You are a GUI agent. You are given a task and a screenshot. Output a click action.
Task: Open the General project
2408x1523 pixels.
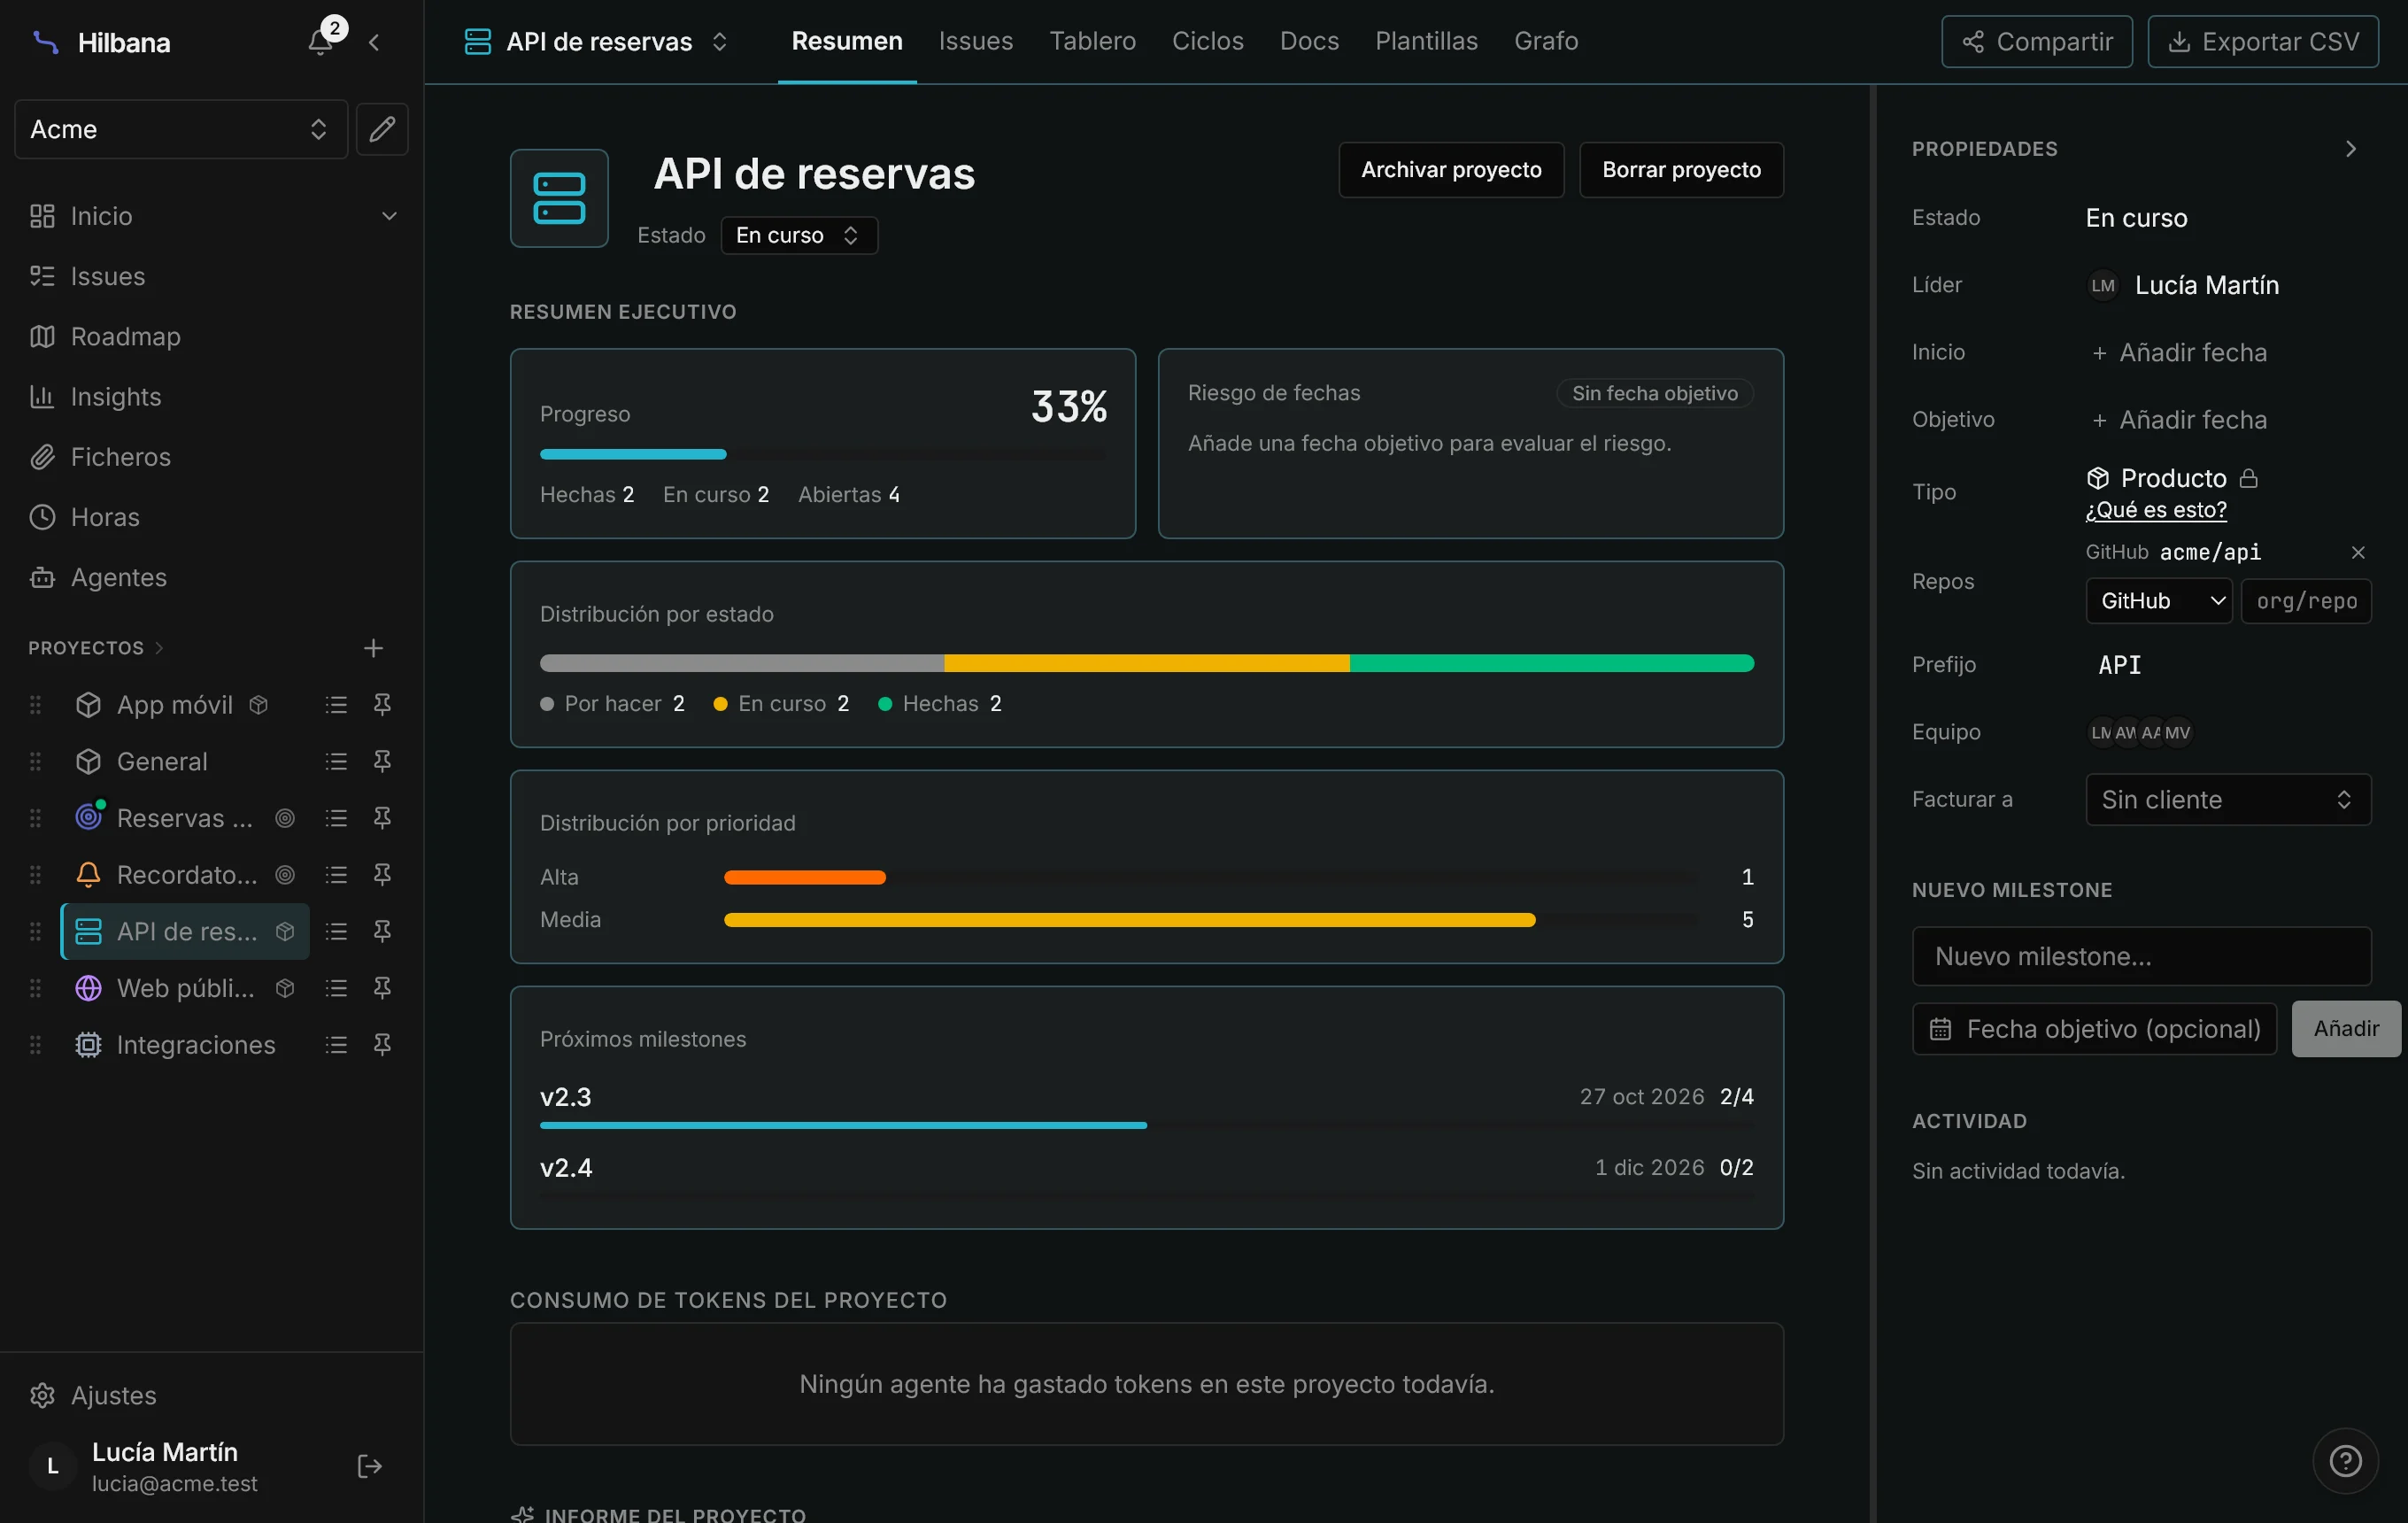click(162, 762)
